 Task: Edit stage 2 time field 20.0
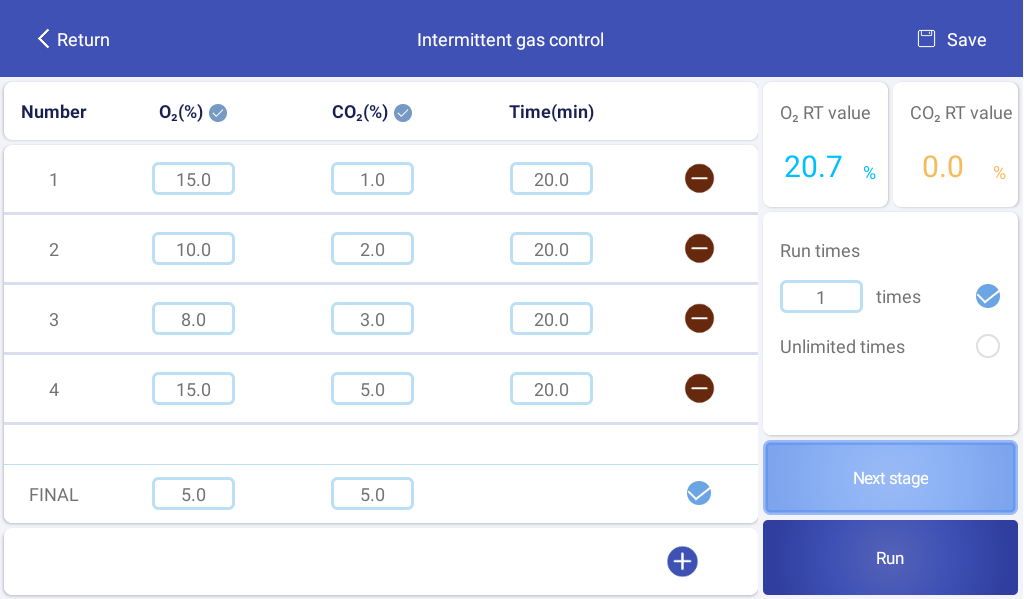(551, 250)
